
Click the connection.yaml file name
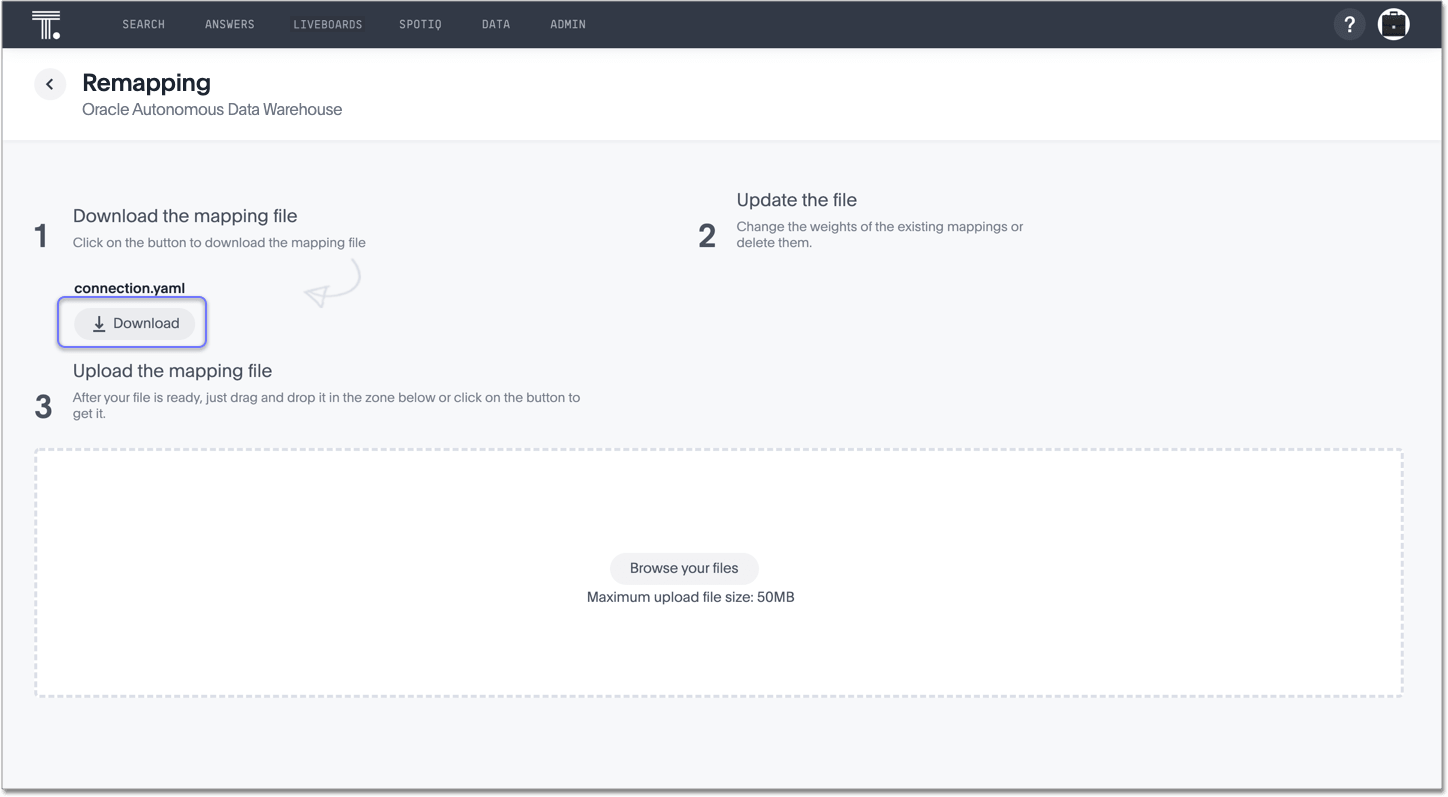click(x=129, y=288)
